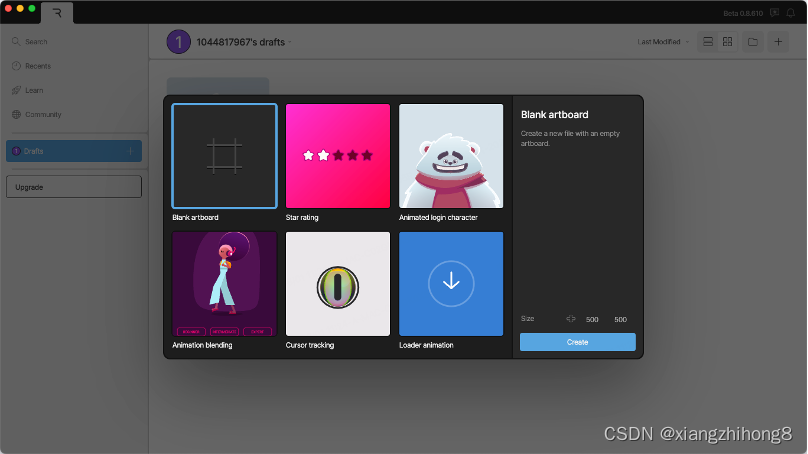Screen dimensions: 808x454
Task: Select Drafts in the sidebar
Action: click(74, 151)
